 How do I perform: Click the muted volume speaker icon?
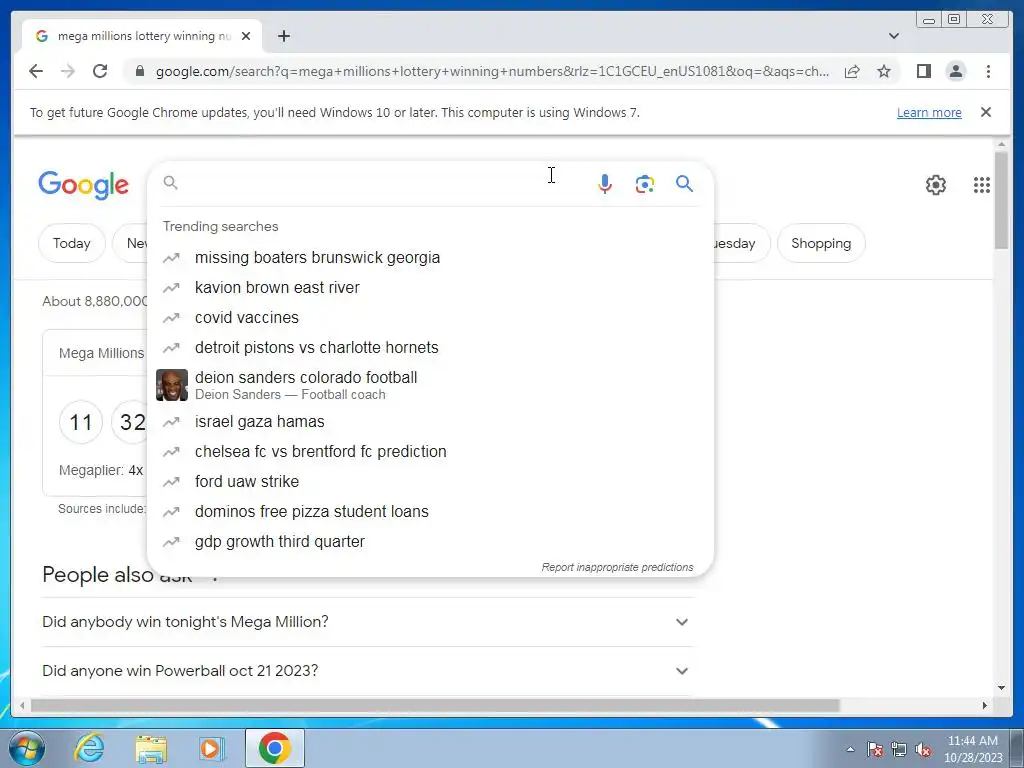tap(923, 749)
